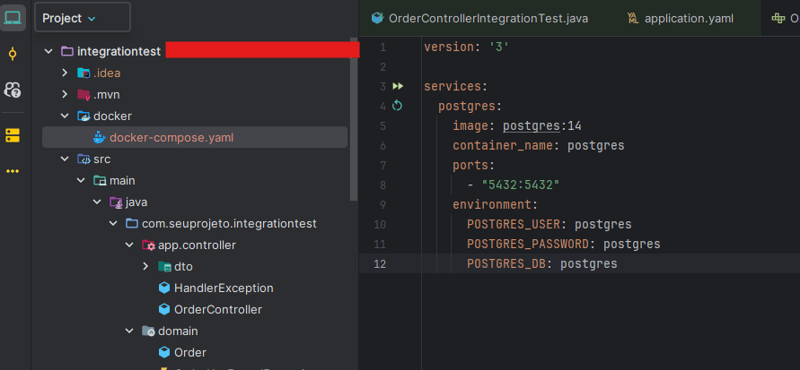Click the Order class icon
This screenshot has height=370, width=800.
click(x=164, y=352)
